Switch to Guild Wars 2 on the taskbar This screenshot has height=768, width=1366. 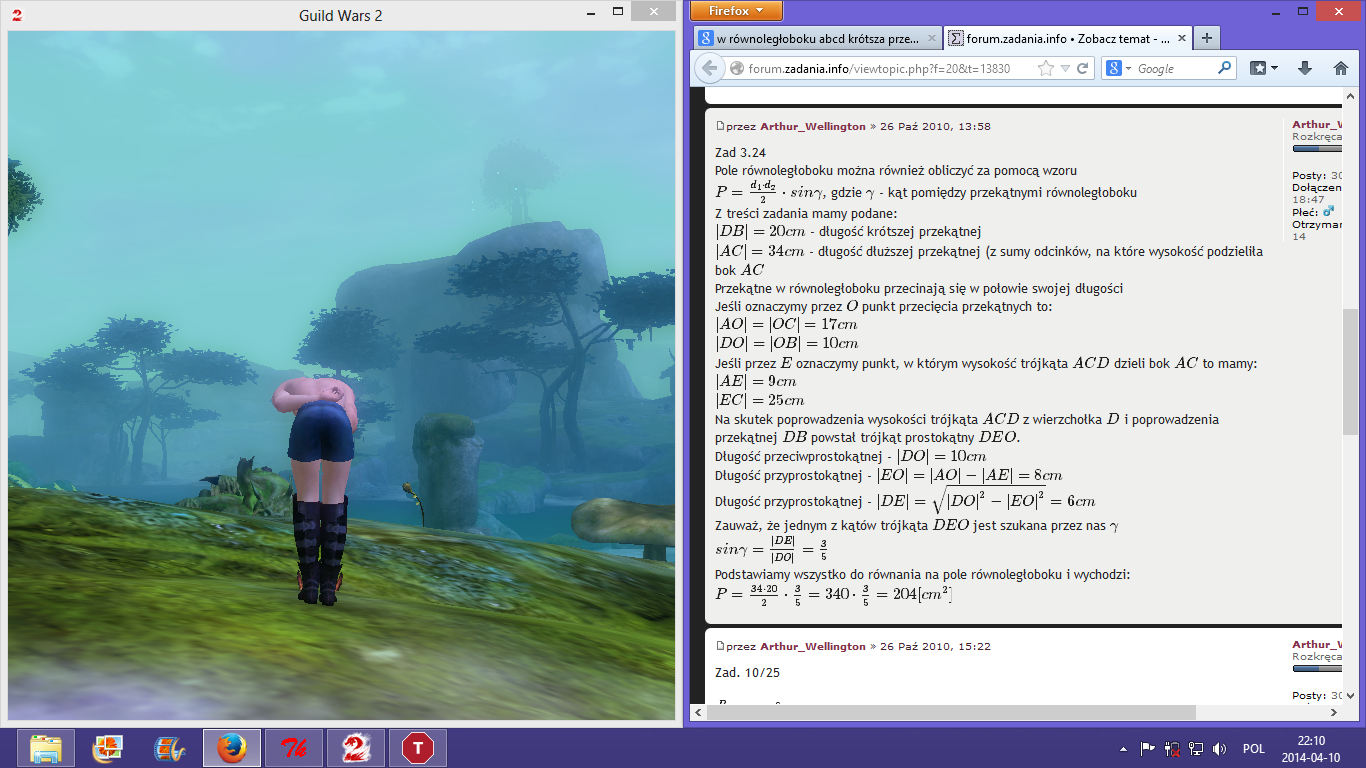[356, 748]
